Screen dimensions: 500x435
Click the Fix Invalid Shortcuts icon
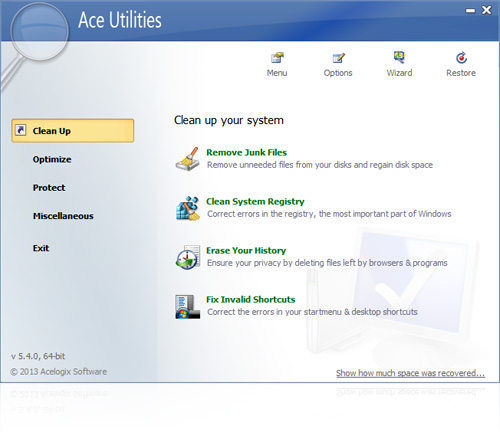pyautogui.click(x=188, y=306)
